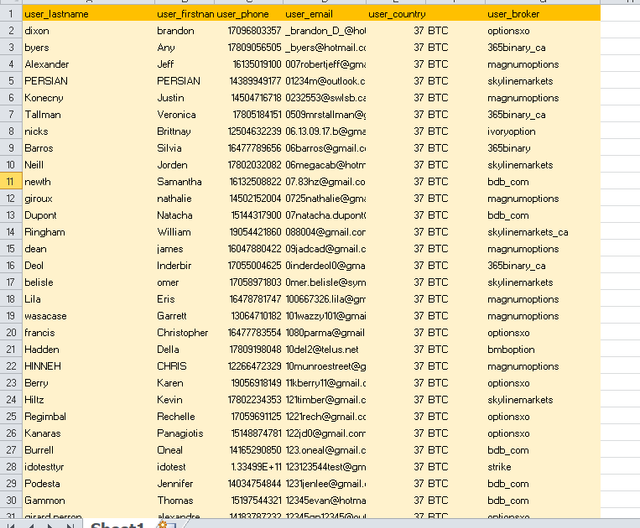
Task: Select the broker cell ivoryoption
Action: 543,131
